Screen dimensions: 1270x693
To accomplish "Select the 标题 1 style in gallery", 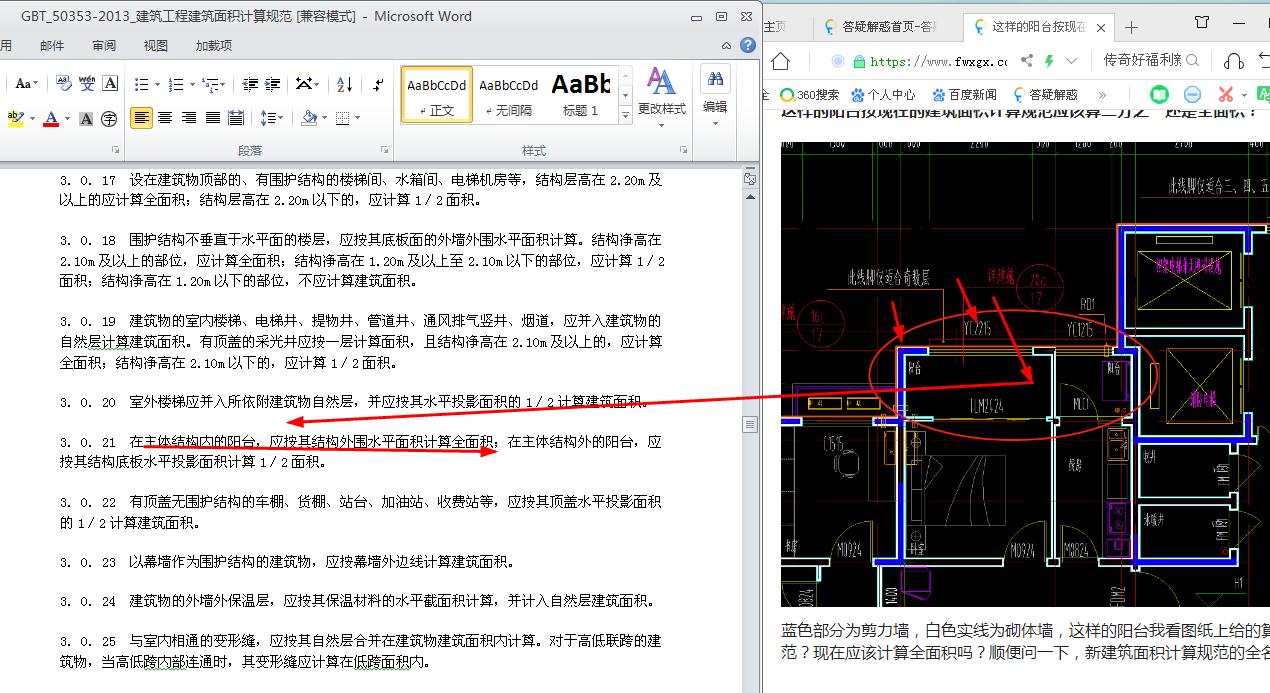I will pyautogui.click(x=581, y=95).
